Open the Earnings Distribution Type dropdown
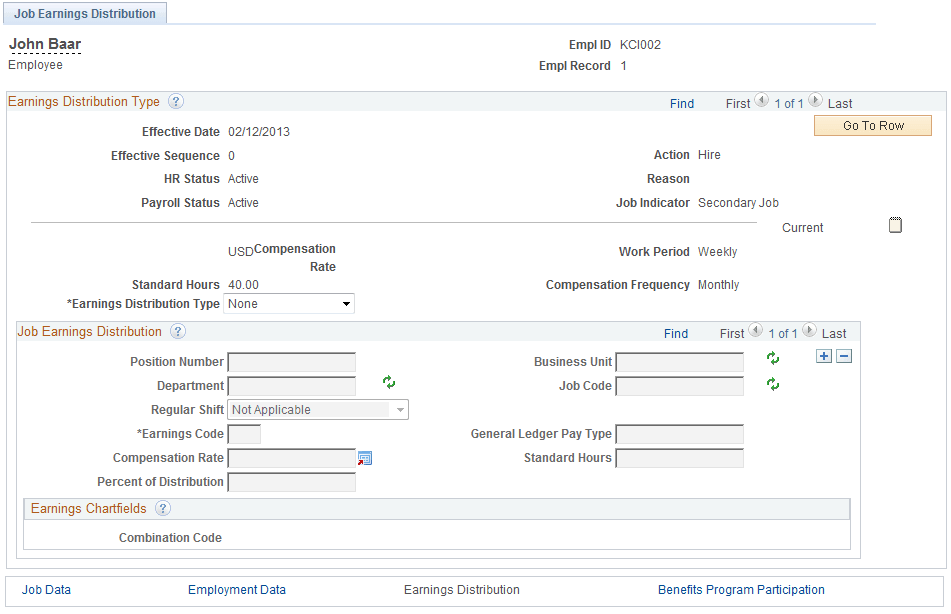Image resolution: width=951 pixels, height=614 pixels. [x=345, y=303]
